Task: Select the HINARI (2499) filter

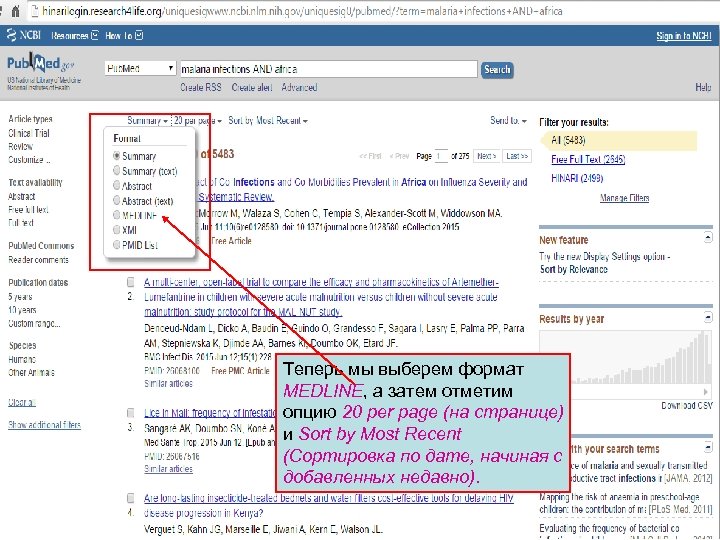Action: (x=577, y=178)
